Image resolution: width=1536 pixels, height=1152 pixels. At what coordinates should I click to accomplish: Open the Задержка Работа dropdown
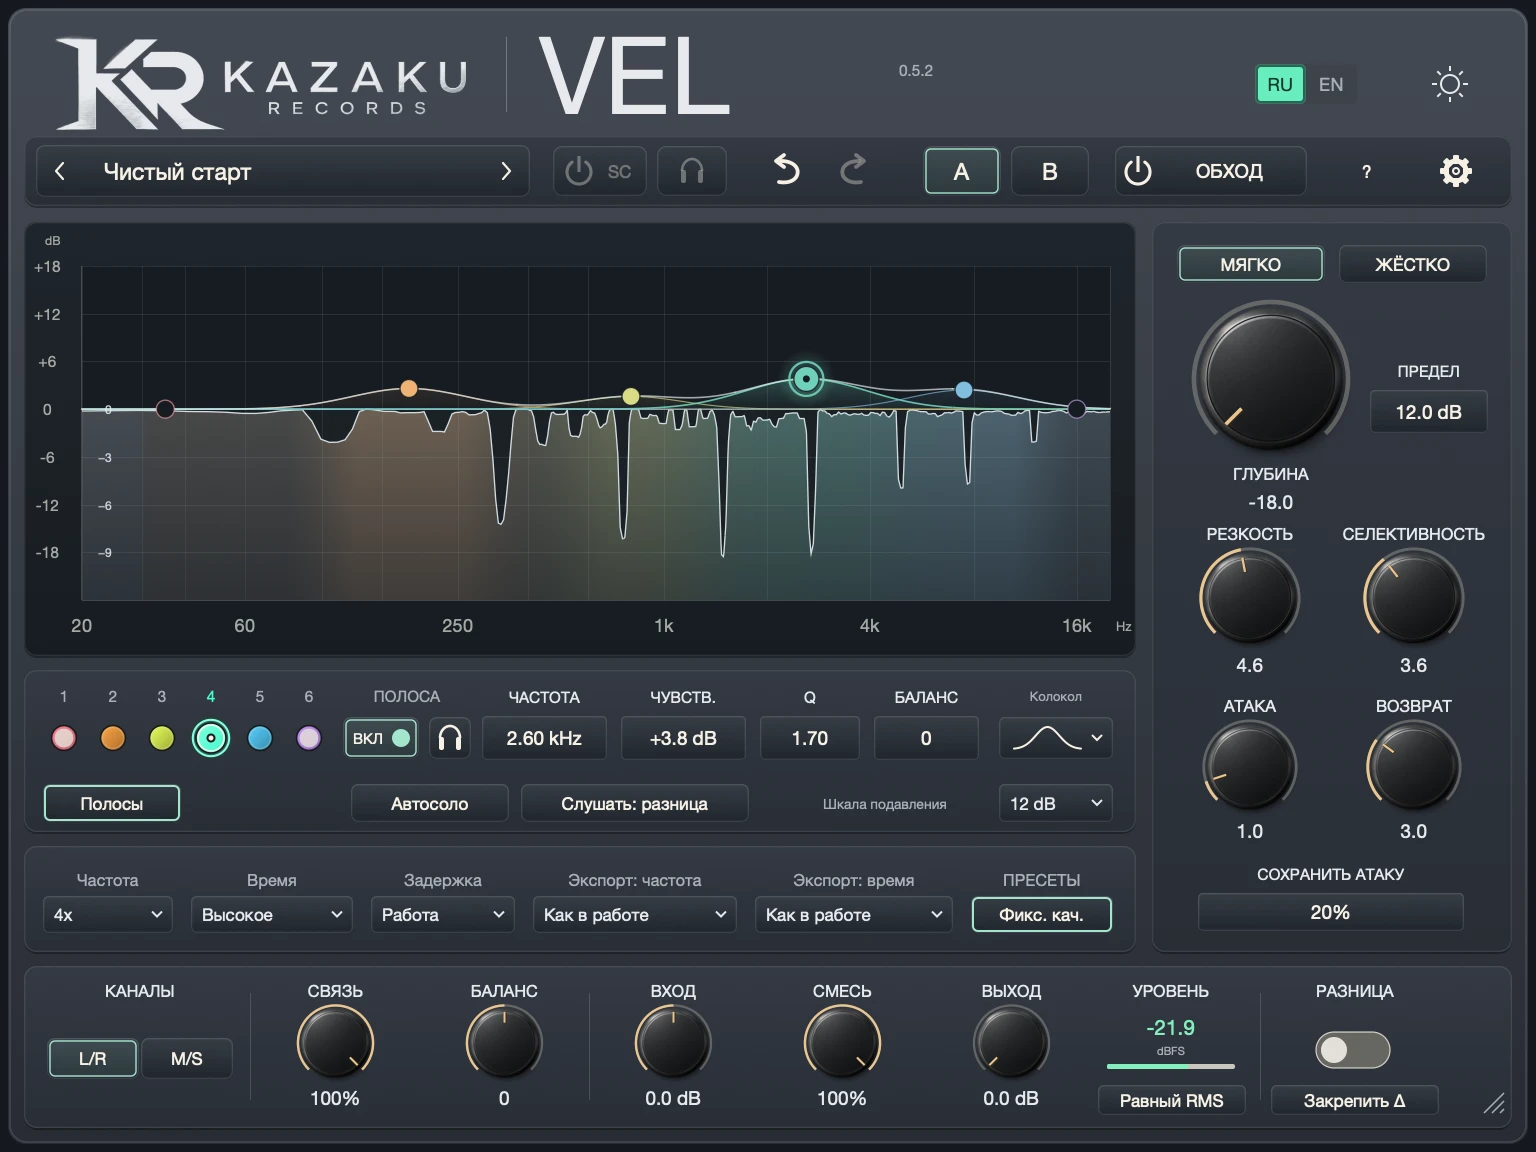tap(443, 914)
